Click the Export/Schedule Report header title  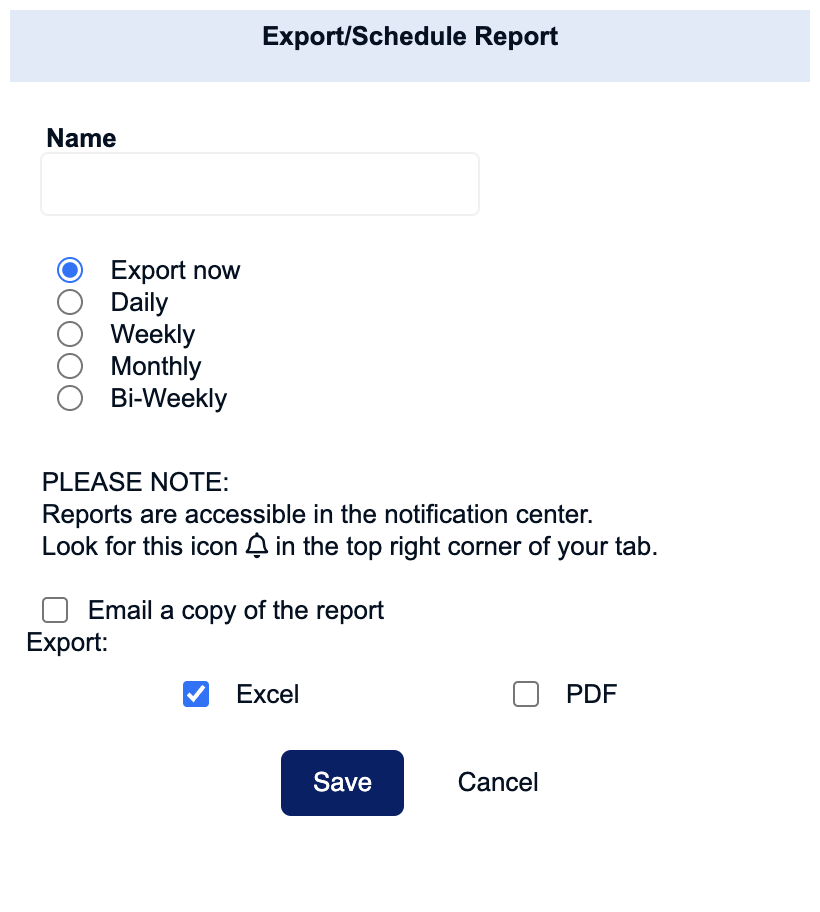tap(410, 36)
